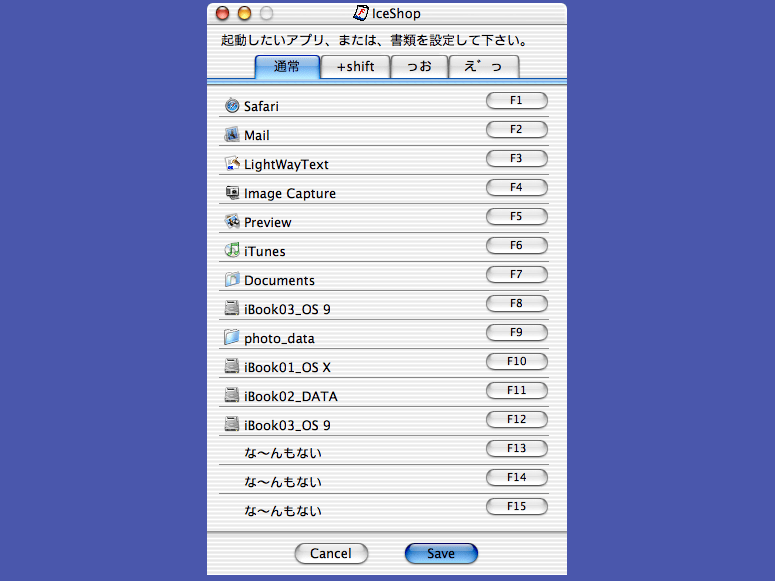Save the launcher assignments
Screen dimensions: 775x581
click(441, 553)
